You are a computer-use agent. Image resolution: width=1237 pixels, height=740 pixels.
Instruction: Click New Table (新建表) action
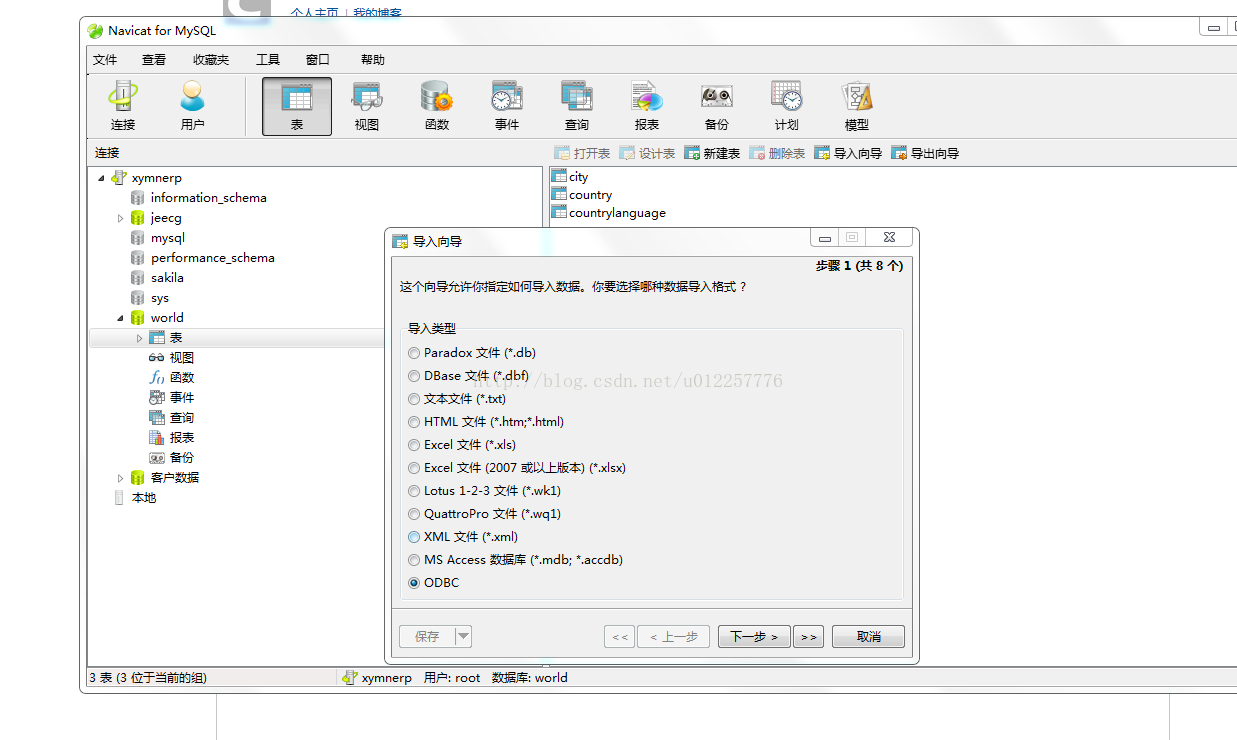click(712, 153)
